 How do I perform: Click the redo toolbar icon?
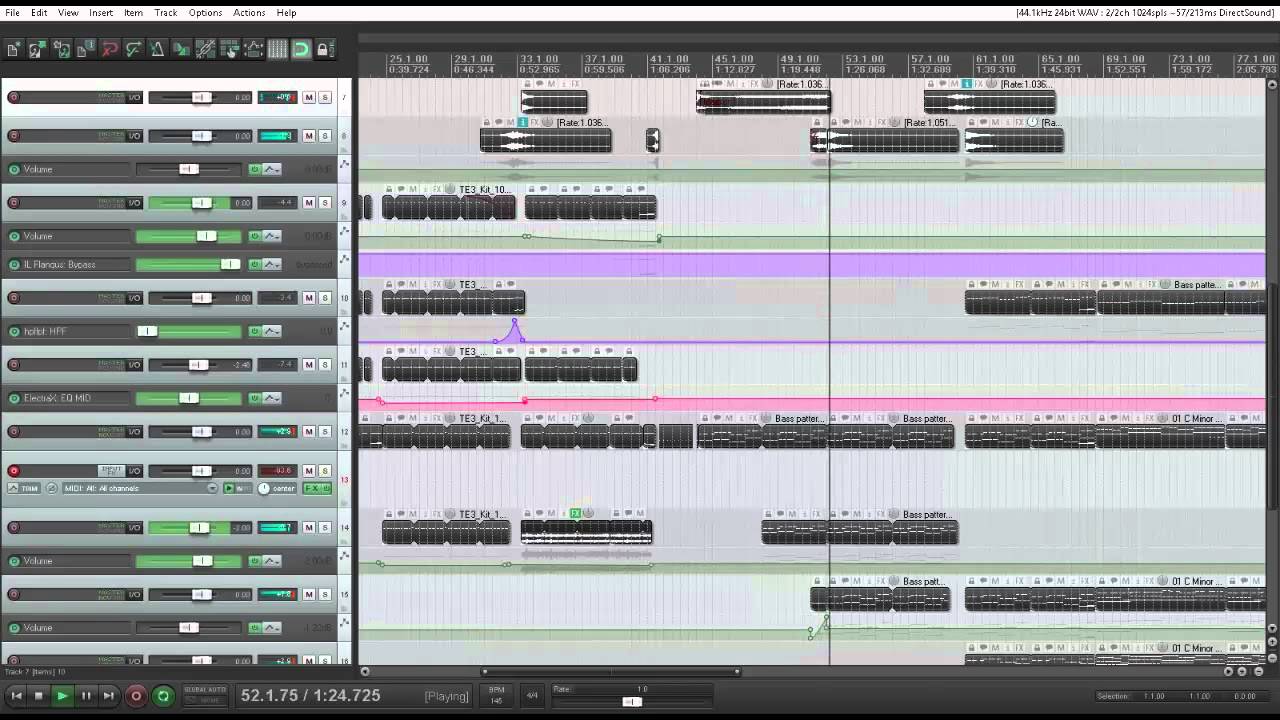pyautogui.click(x=133, y=49)
